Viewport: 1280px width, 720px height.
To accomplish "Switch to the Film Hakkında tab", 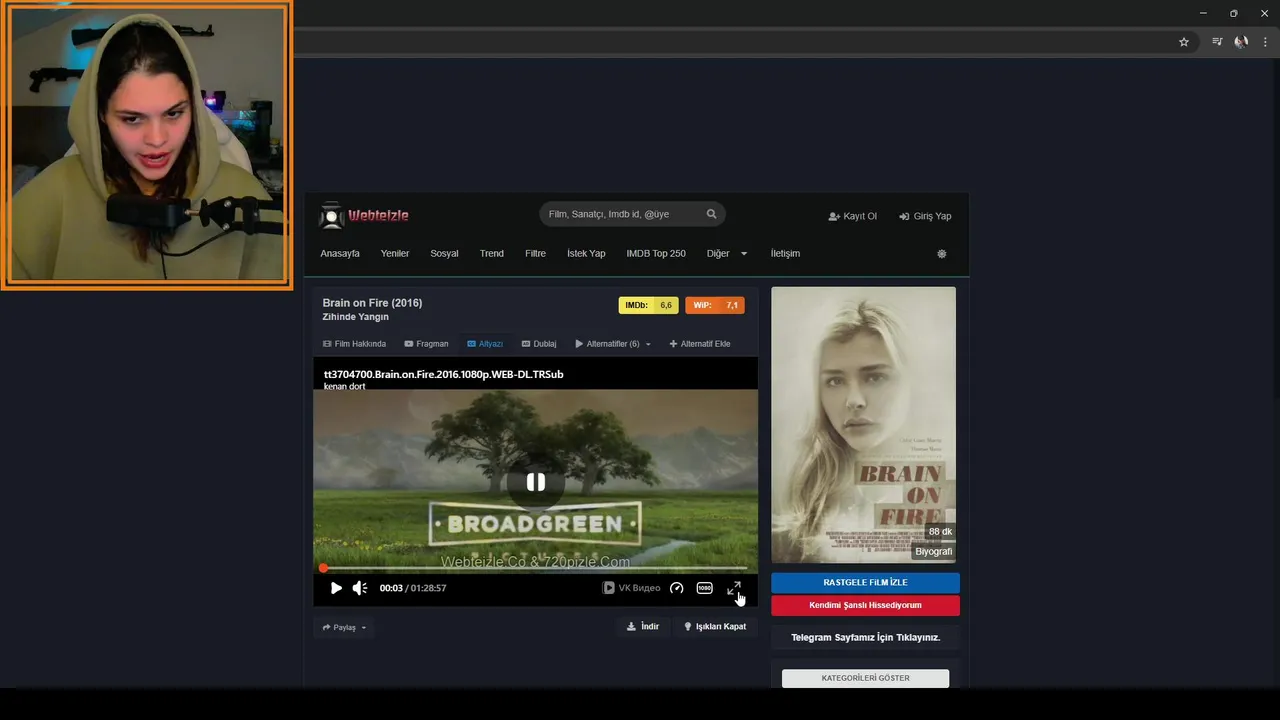I will [354, 344].
